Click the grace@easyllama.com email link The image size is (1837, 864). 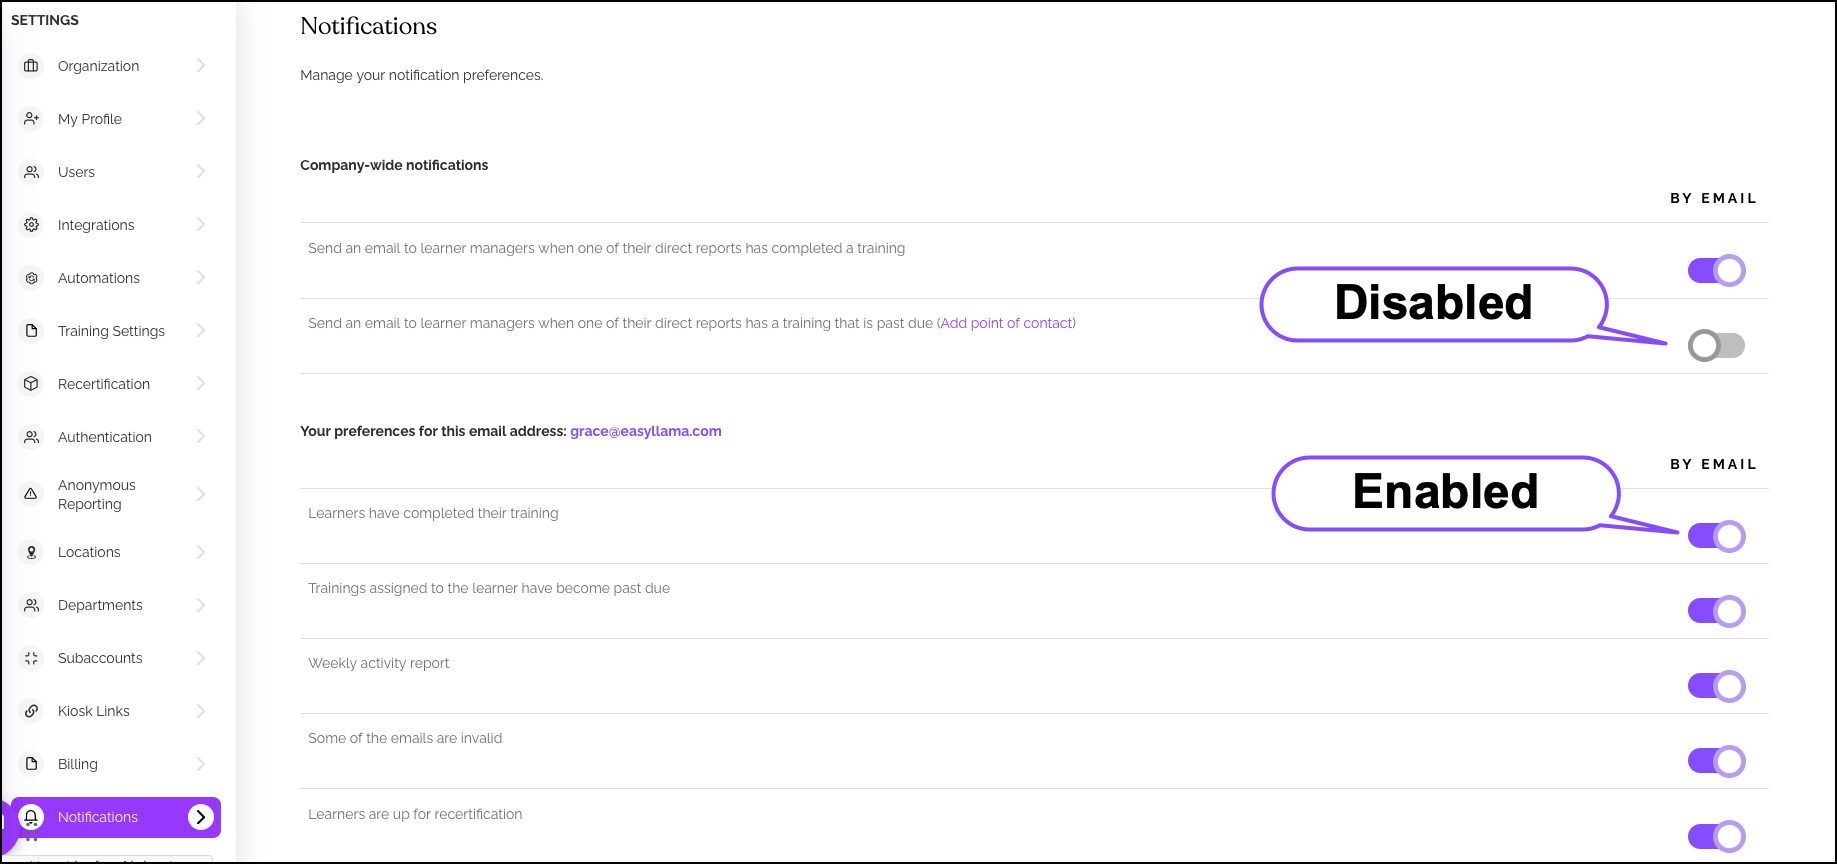click(x=645, y=431)
